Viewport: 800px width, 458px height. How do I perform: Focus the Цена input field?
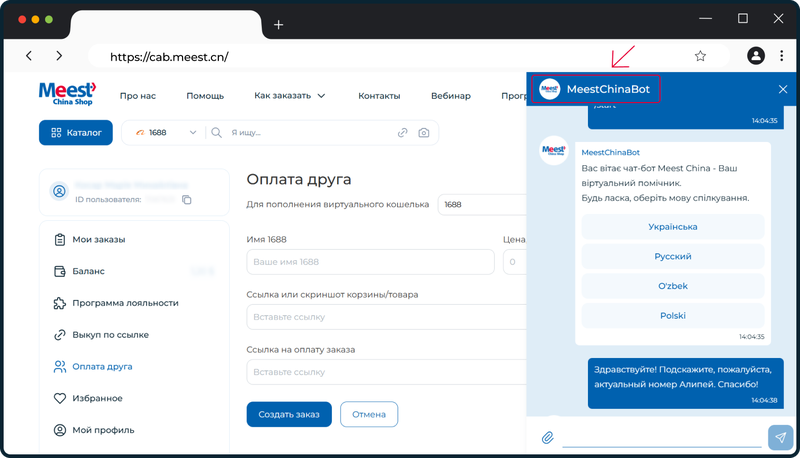(x=515, y=262)
